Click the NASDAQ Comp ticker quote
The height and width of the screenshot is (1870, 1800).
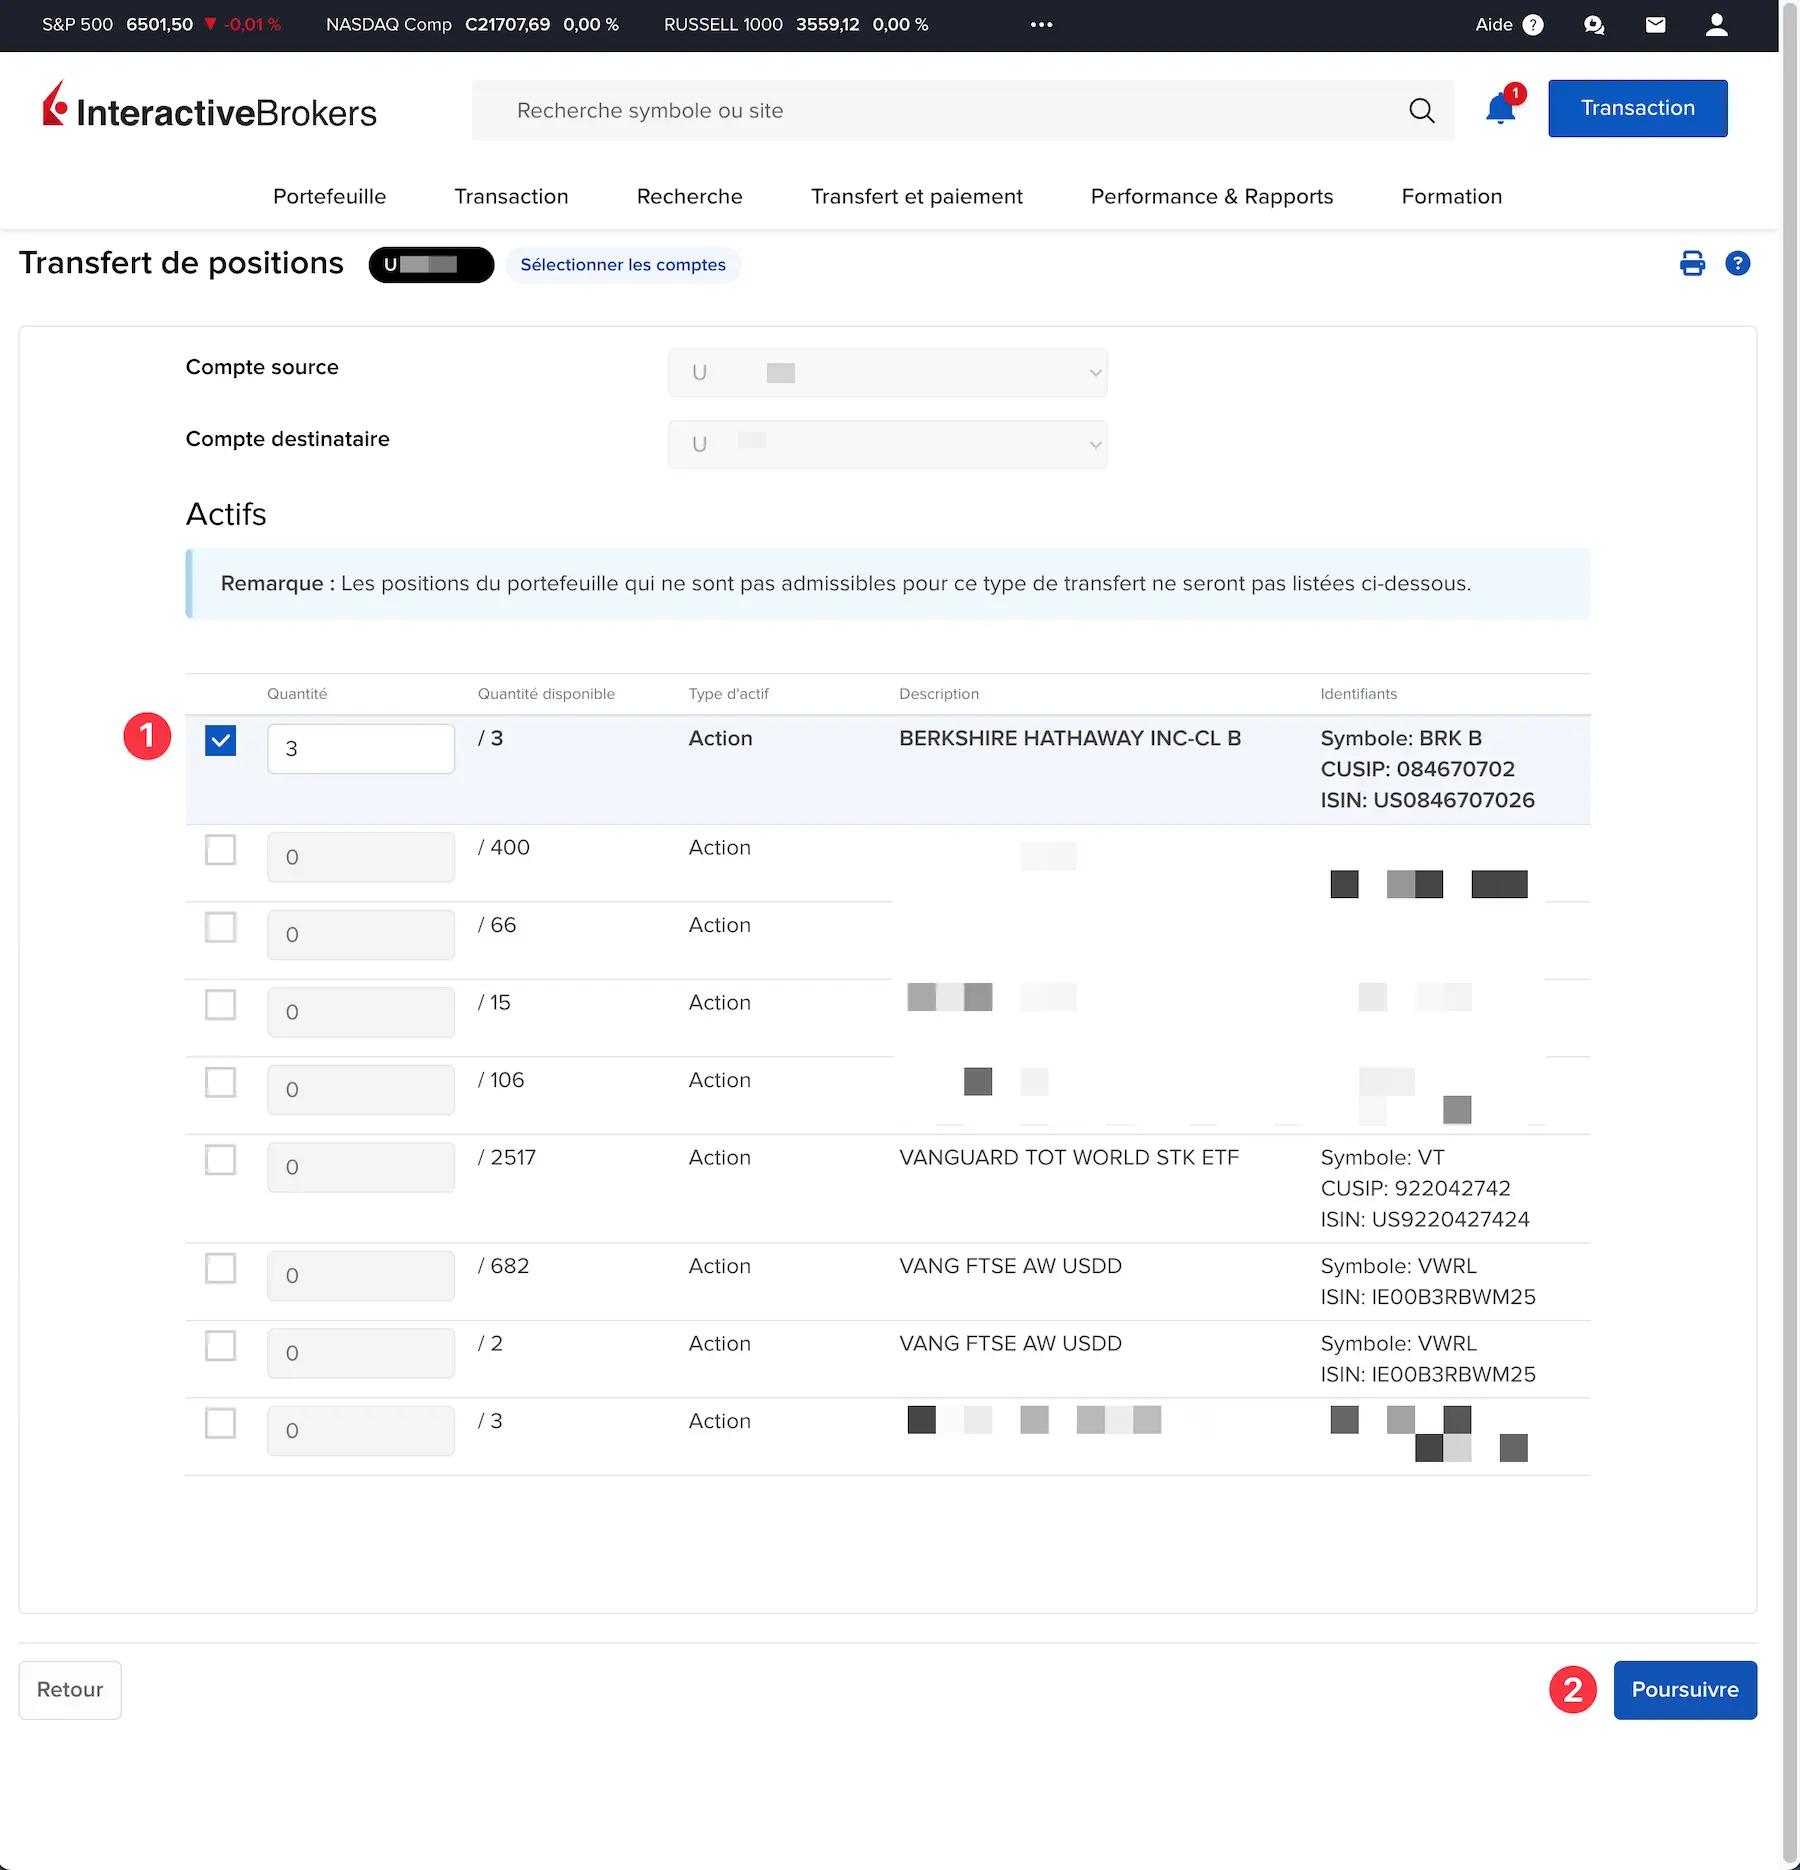tap(472, 25)
